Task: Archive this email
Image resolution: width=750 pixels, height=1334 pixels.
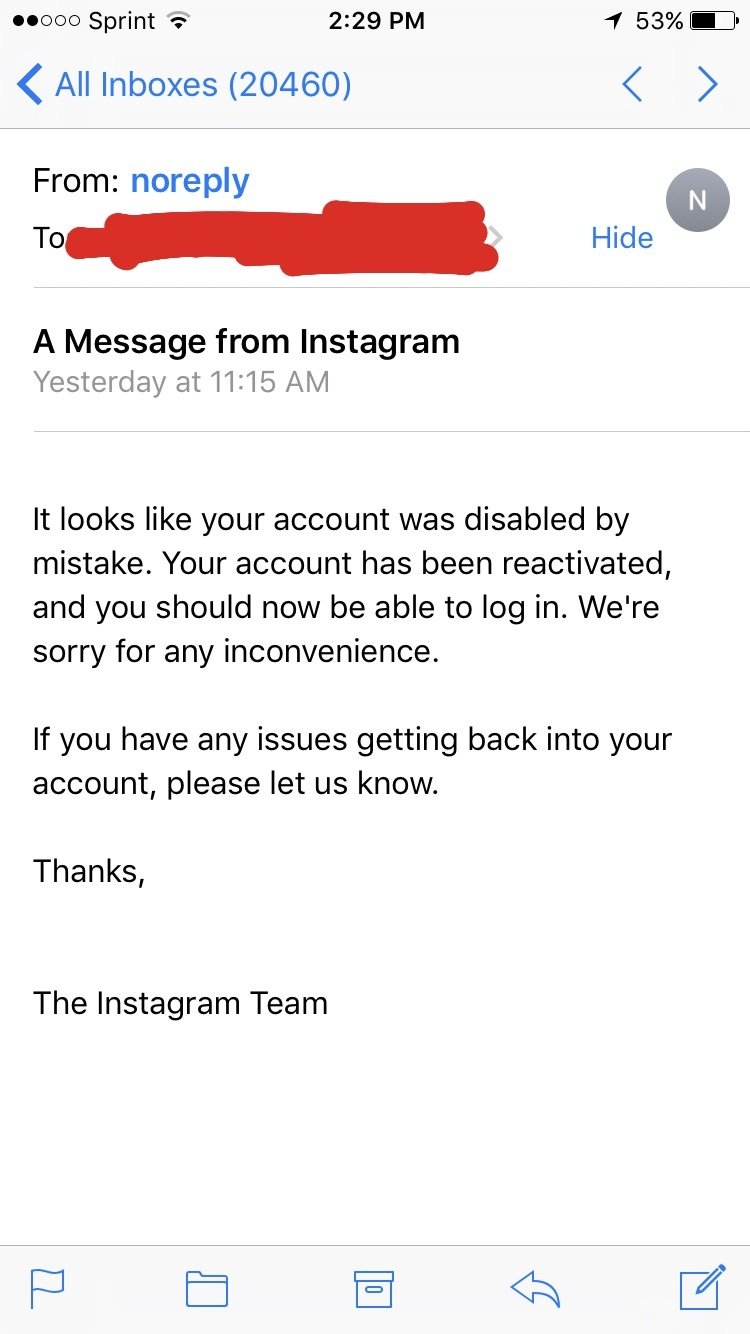Action: pos(374,1288)
